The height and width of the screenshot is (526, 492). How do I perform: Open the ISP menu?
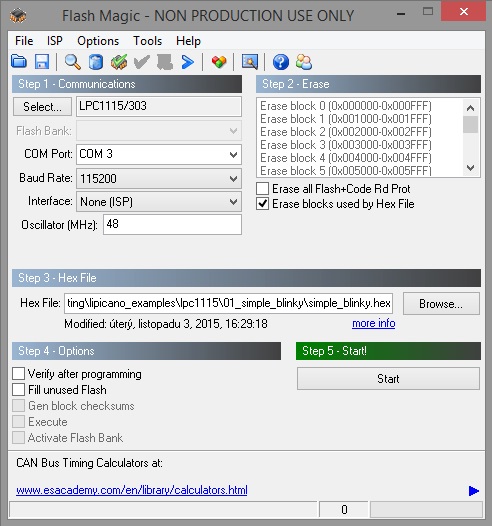tap(55, 41)
